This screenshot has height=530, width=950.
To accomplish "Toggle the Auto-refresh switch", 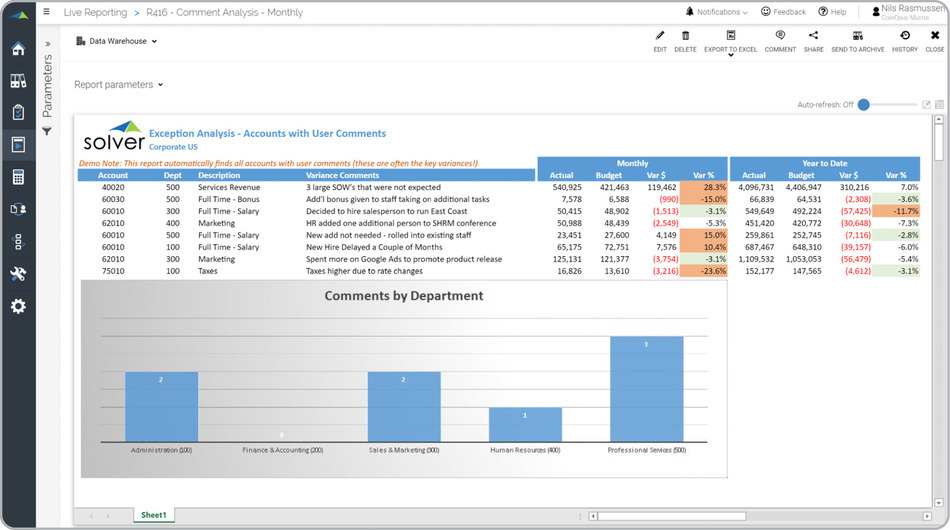I will coord(865,105).
